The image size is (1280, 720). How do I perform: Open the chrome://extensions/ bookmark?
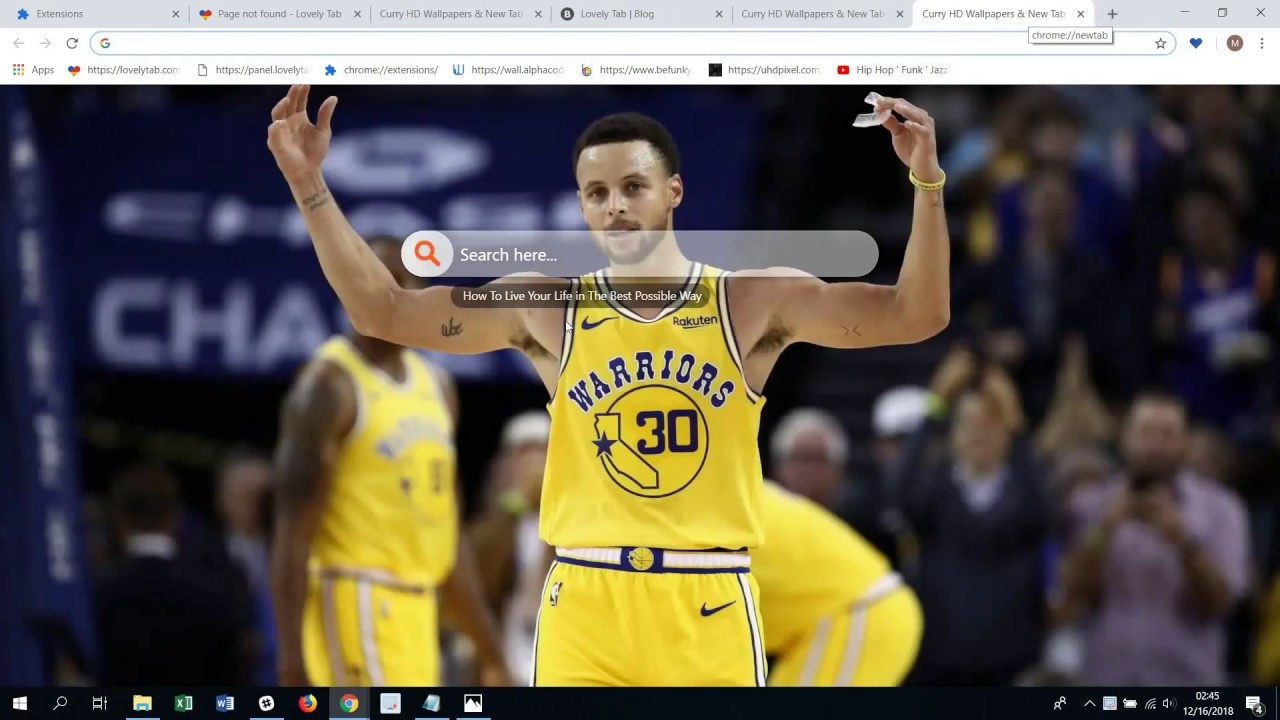[389, 70]
